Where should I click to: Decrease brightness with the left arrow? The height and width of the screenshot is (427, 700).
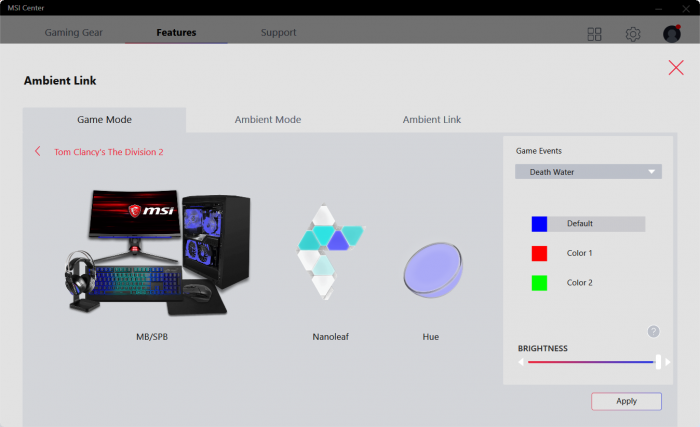pos(521,362)
